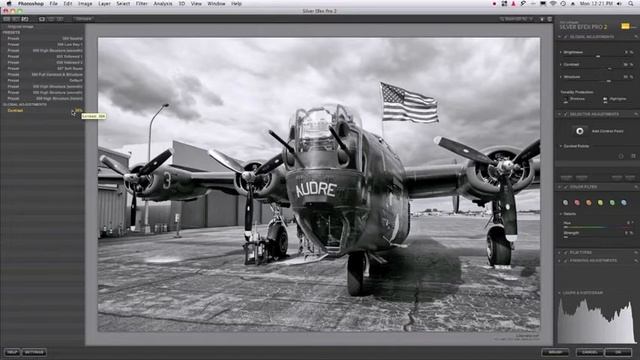Screen dimensions: 640x360
Task: Open the preset browser icon in top toolbar
Action: tap(16, 19)
